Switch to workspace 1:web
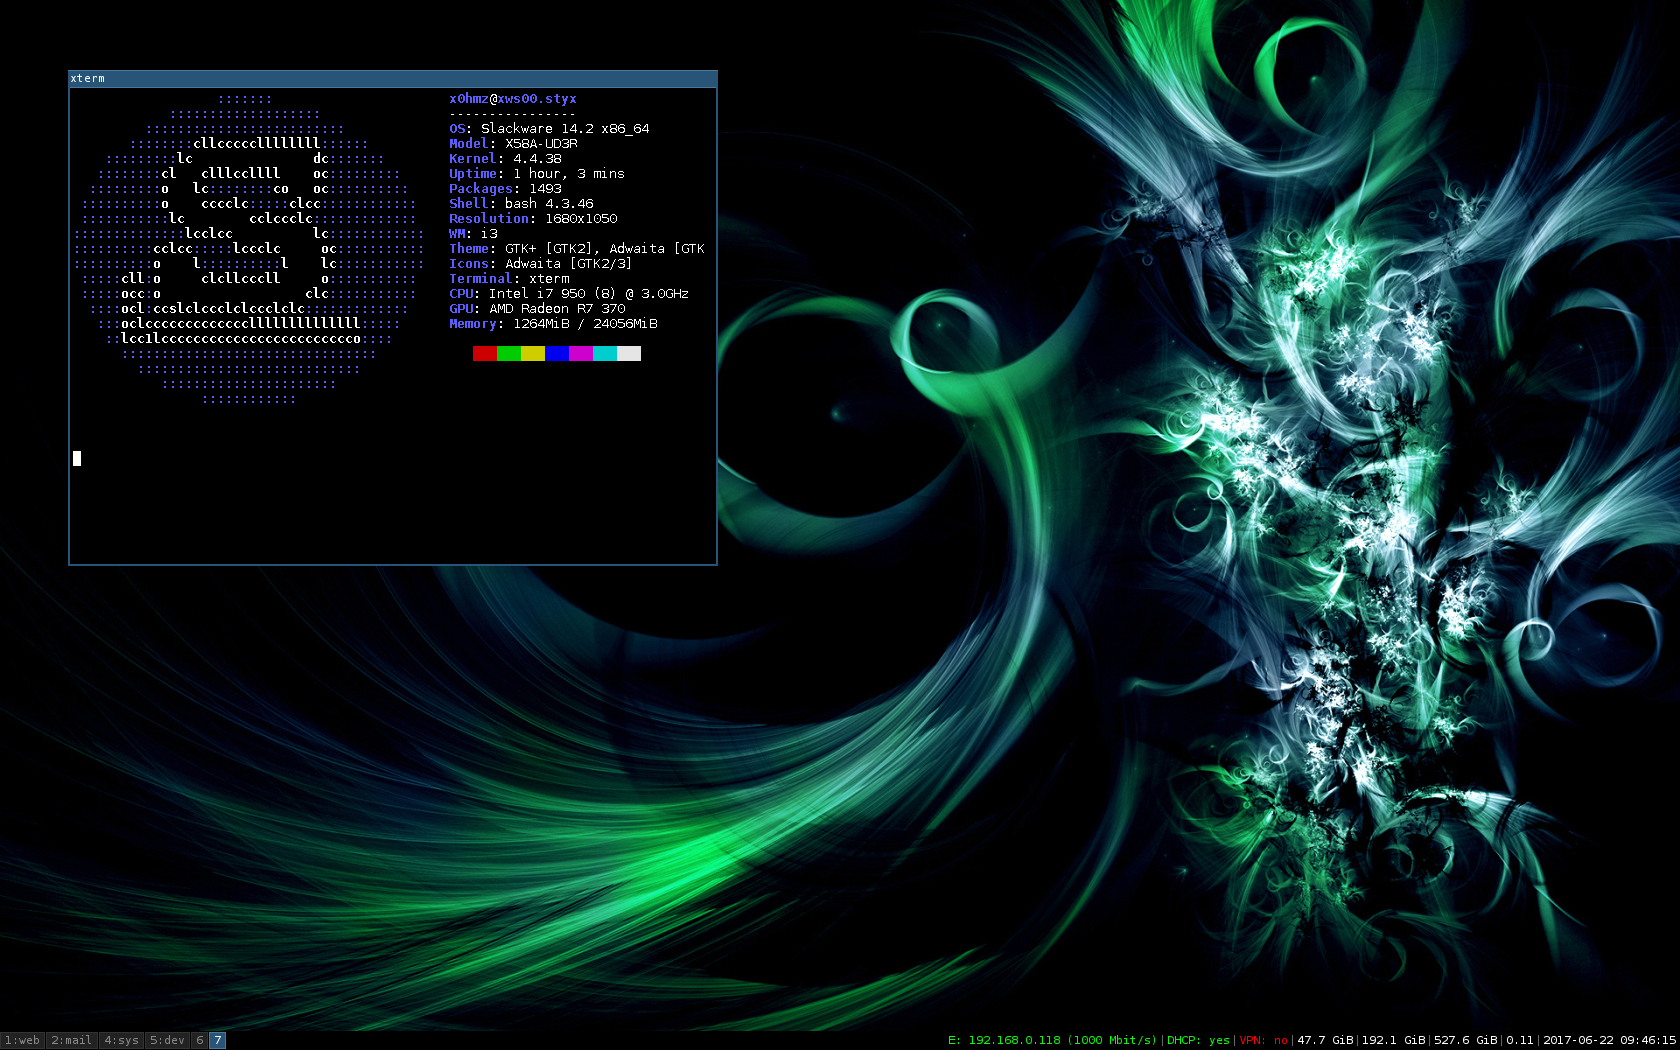The image size is (1680, 1050). (x=22, y=1040)
